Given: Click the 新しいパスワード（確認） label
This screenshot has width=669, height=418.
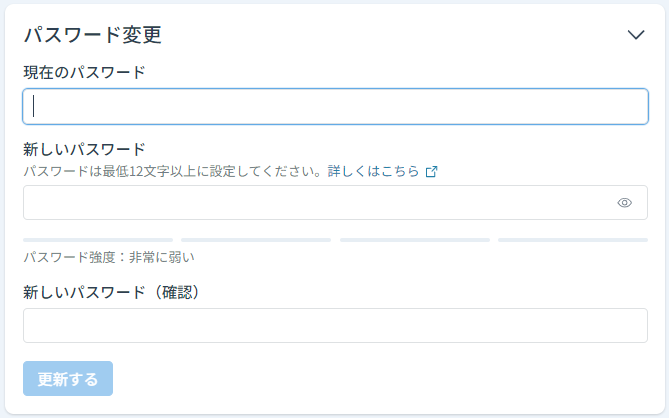Looking at the screenshot, I should click(112, 292).
